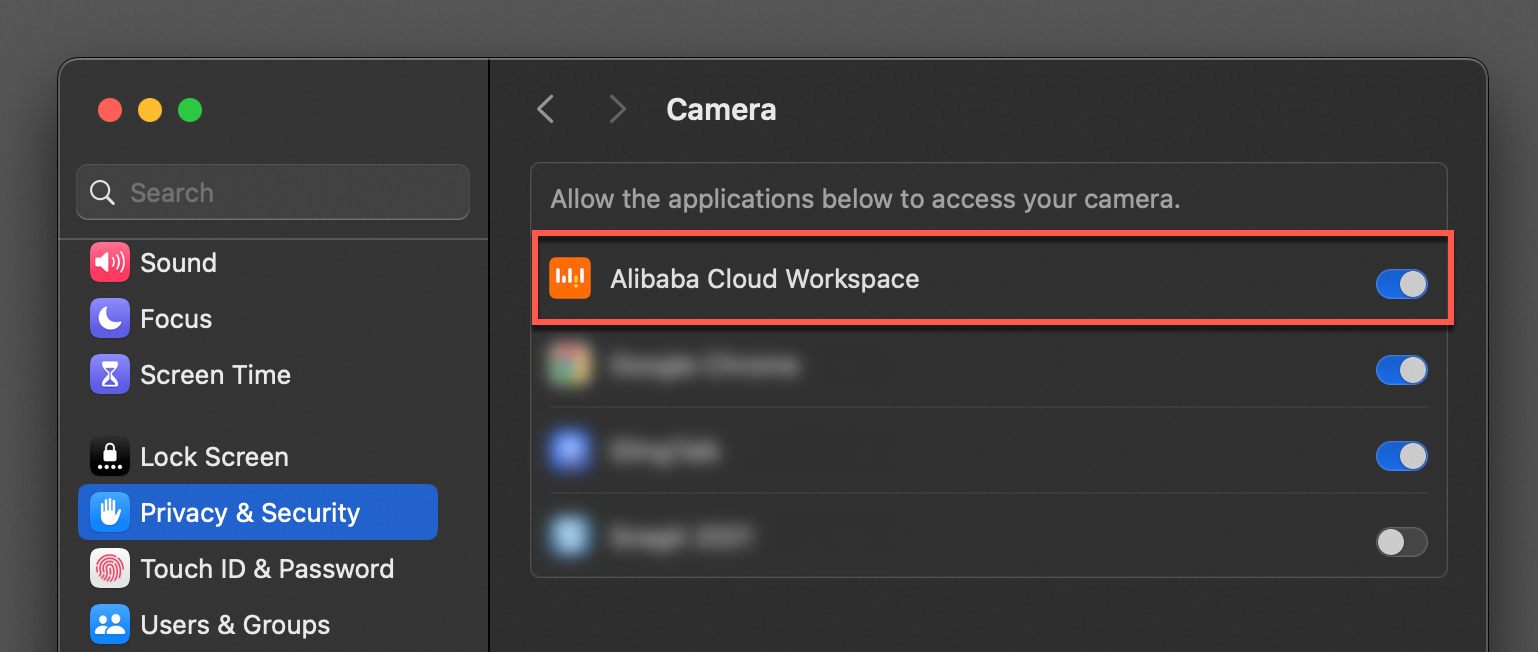The width and height of the screenshot is (1538, 652).
Task: Click the green full-screen window button
Action: [190, 110]
